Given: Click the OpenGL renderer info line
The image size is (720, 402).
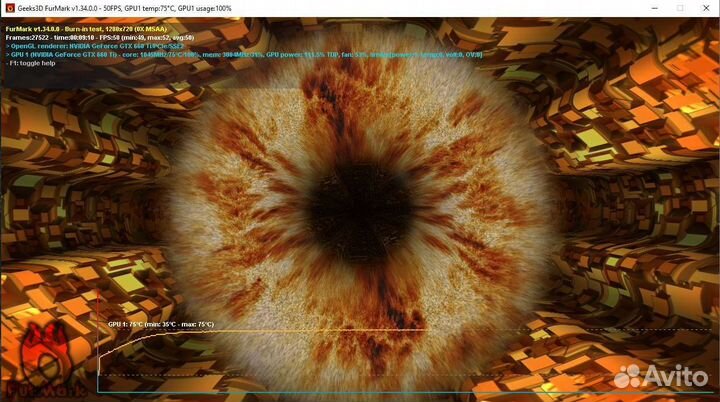Looking at the screenshot, I should (x=95, y=46).
